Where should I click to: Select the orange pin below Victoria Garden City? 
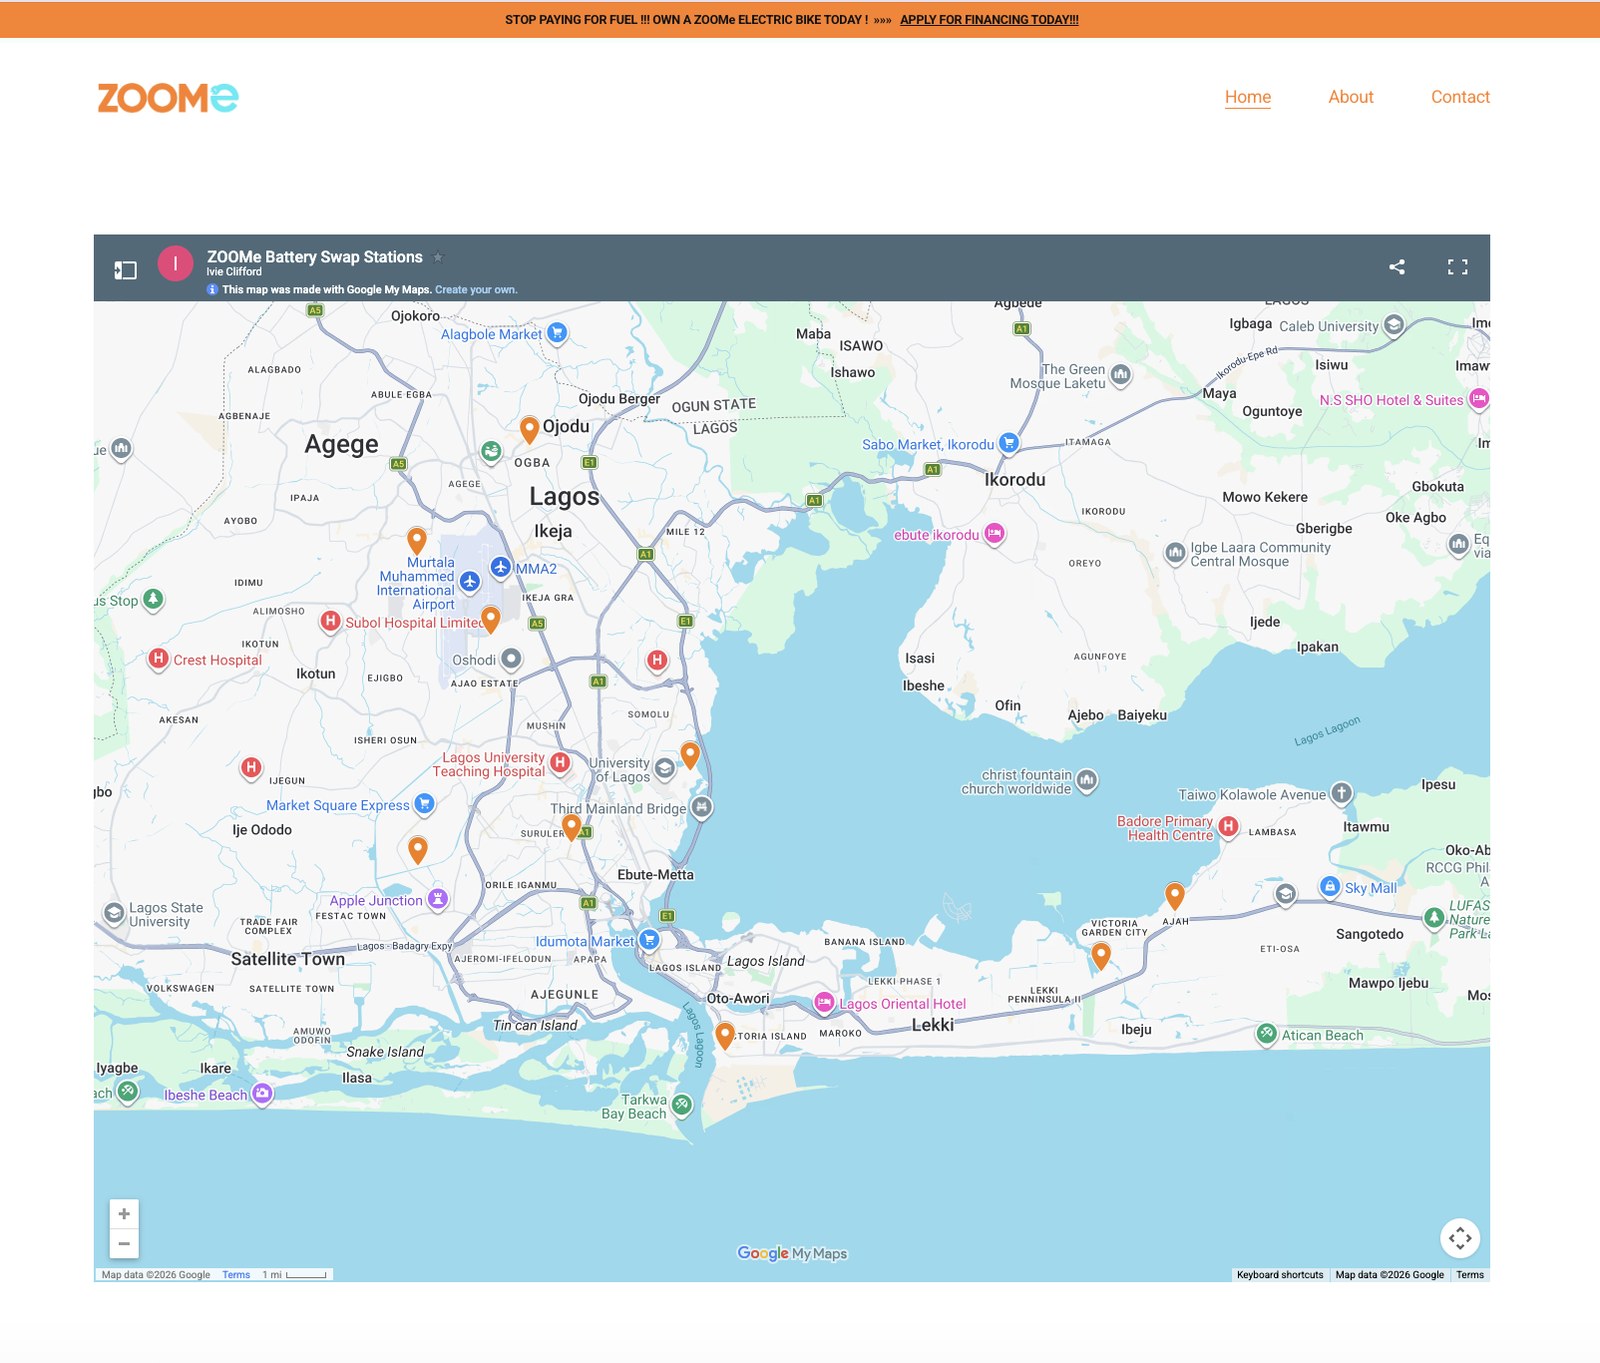pos(1101,956)
